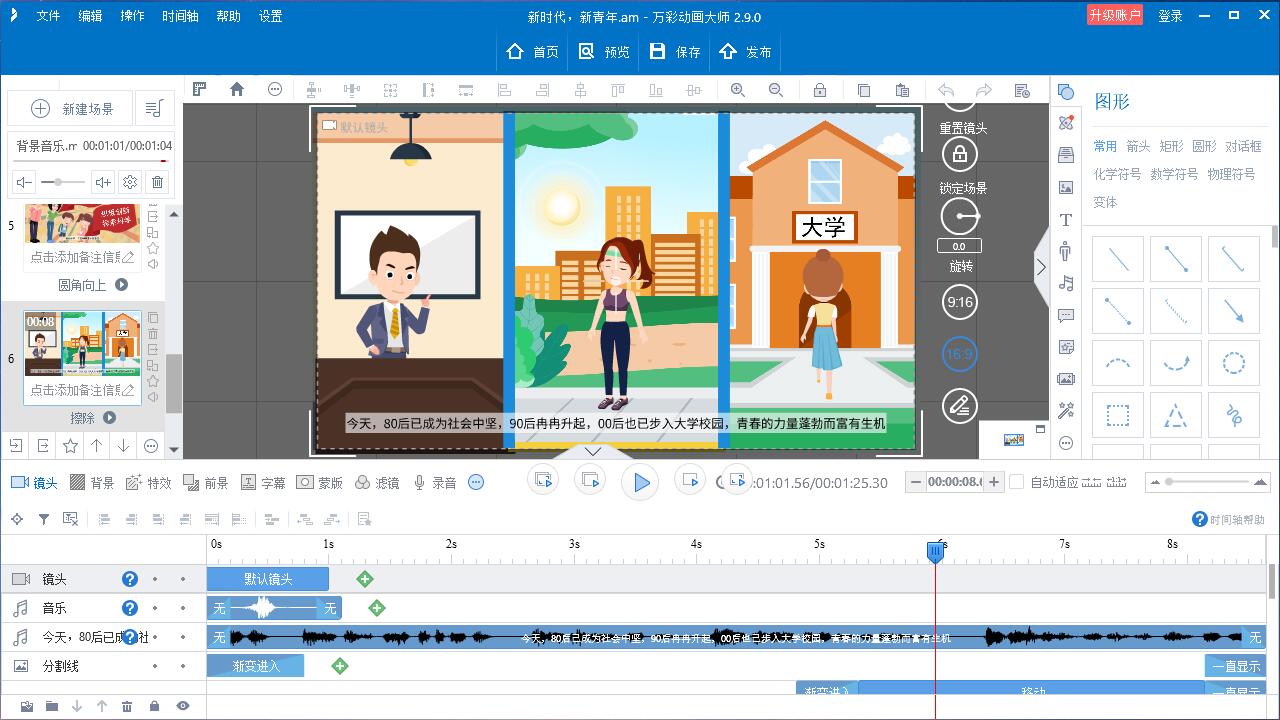Click 发布 to publish the project

745,52
